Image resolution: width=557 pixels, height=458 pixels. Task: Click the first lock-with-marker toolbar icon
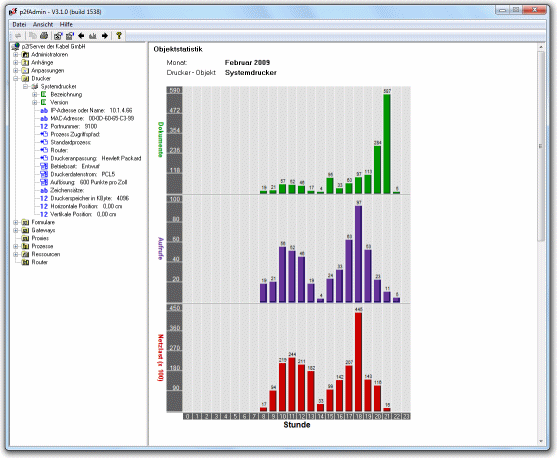pos(58,36)
